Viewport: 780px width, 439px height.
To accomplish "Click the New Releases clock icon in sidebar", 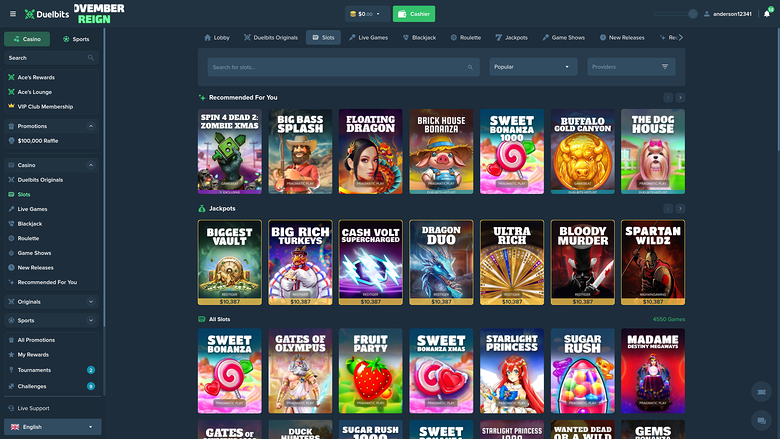I will [x=11, y=267].
